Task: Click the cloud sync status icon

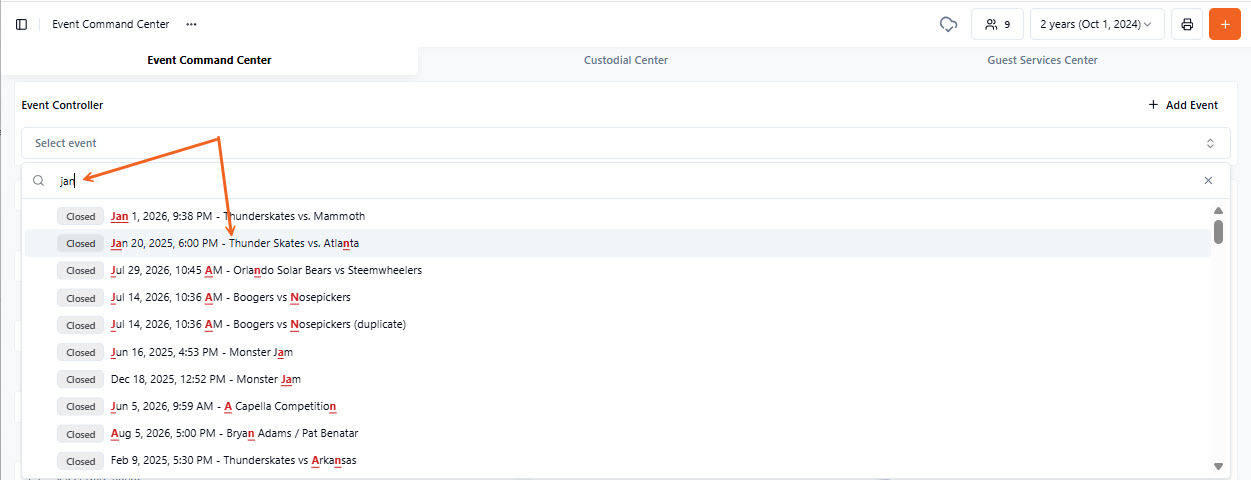Action: click(x=948, y=24)
